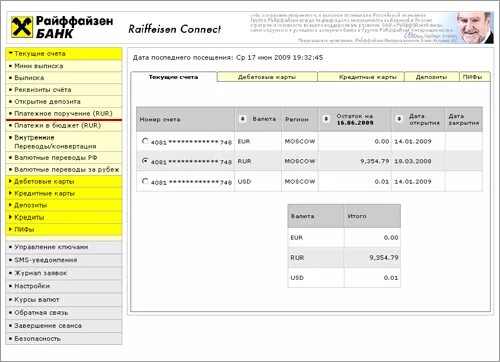Expand the ПИФы sidebar section
The image size is (500, 362).
[x=64, y=229]
